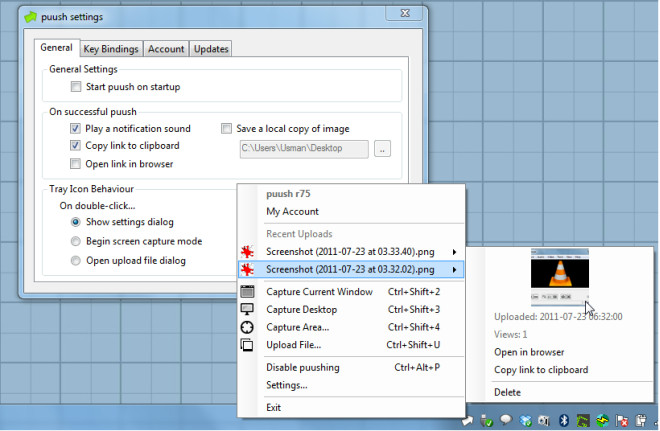Select Upload File... menu entry

tap(351, 345)
